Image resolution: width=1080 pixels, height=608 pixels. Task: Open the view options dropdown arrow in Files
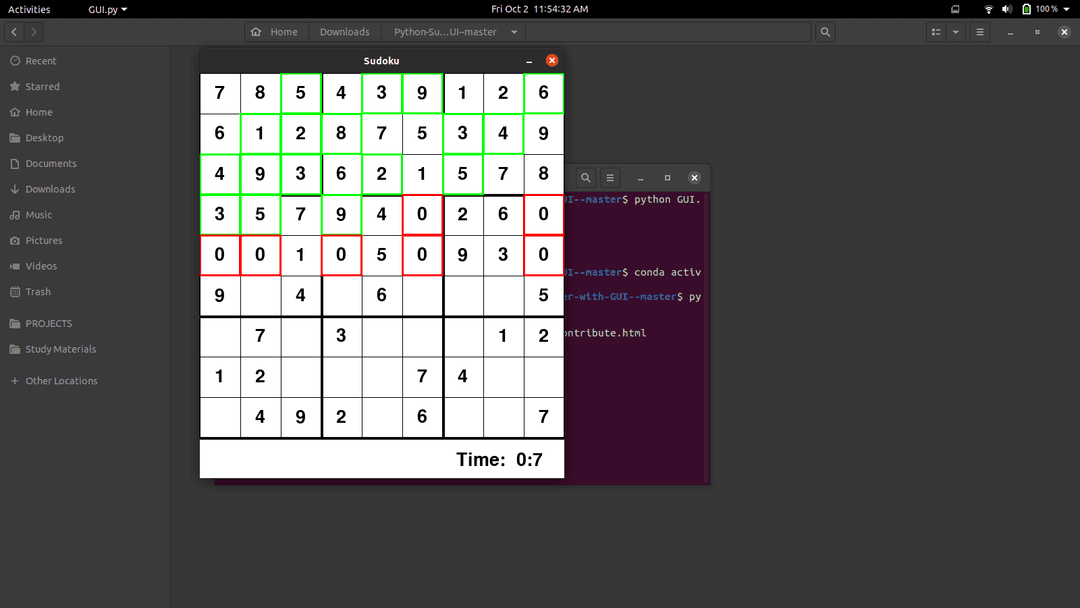(955, 31)
